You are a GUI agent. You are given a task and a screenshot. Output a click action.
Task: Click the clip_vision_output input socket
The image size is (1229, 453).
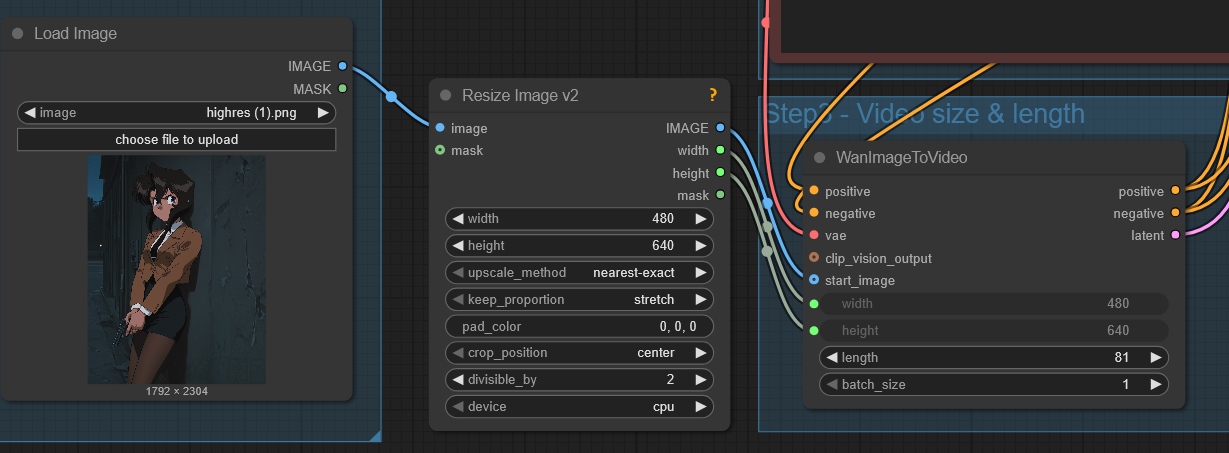coord(814,258)
